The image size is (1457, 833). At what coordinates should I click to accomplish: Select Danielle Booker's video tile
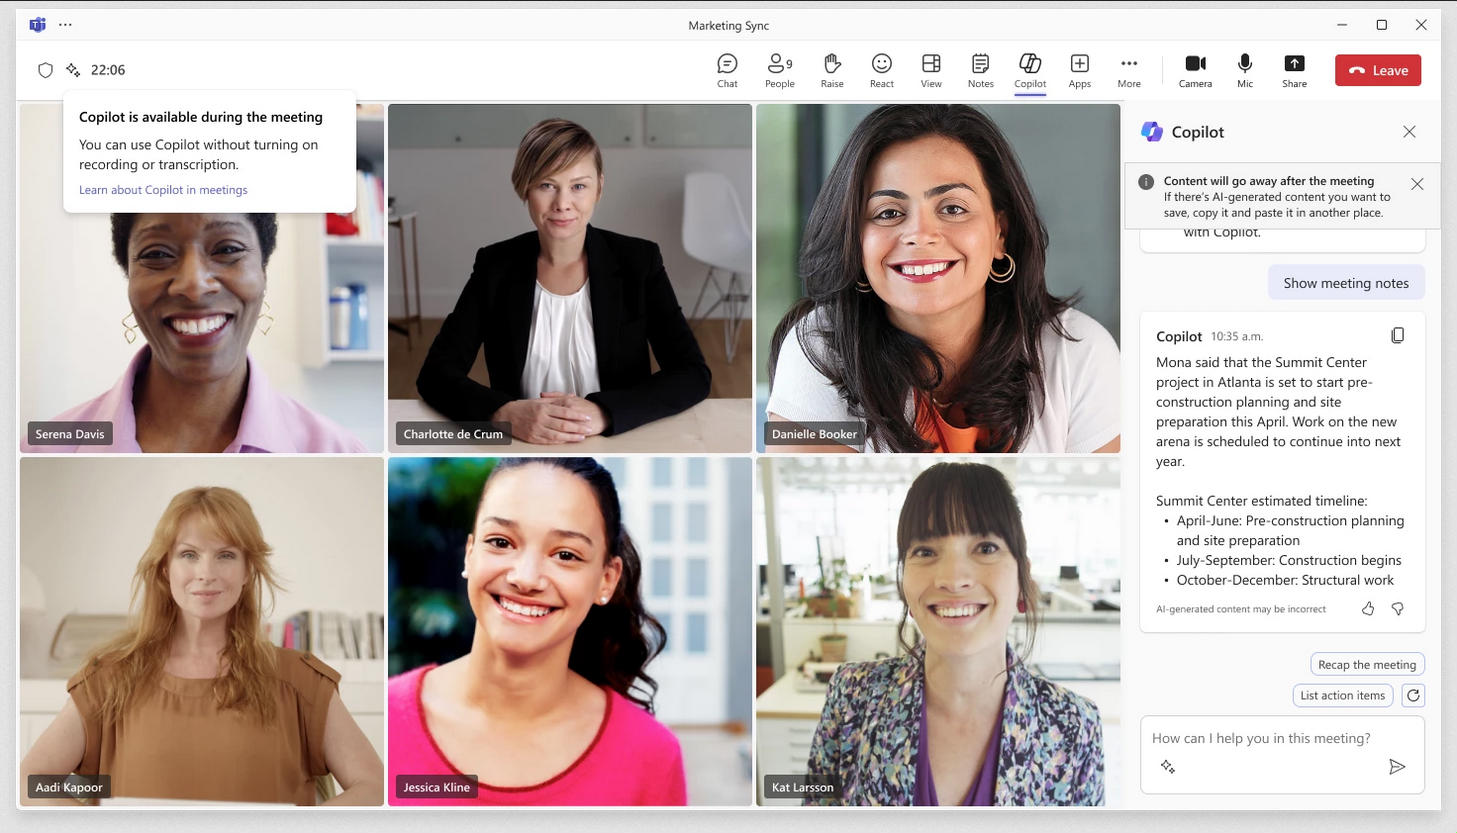938,278
